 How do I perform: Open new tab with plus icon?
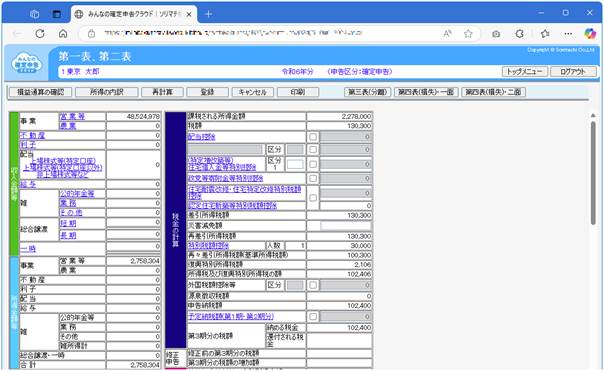tap(208, 14)
